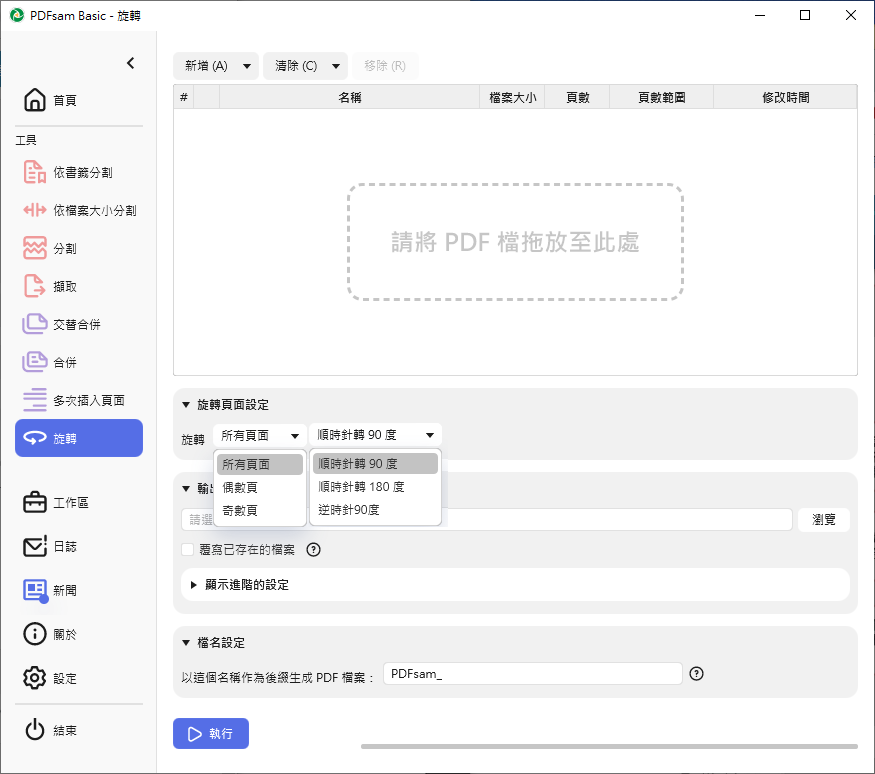Collapse the 旋轉頁面設定 section
The height and width of the screenshot is (774, 875).
point(186,405)
